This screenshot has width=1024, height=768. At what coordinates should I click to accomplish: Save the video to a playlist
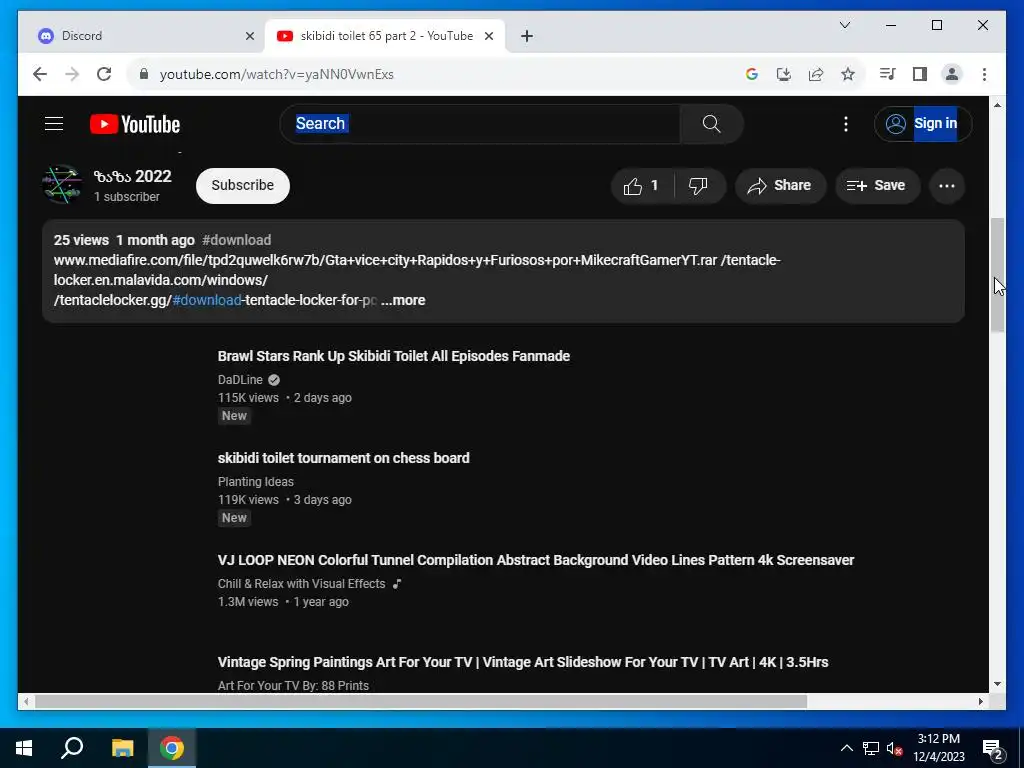pyautogui.click(x=877, y=186)
